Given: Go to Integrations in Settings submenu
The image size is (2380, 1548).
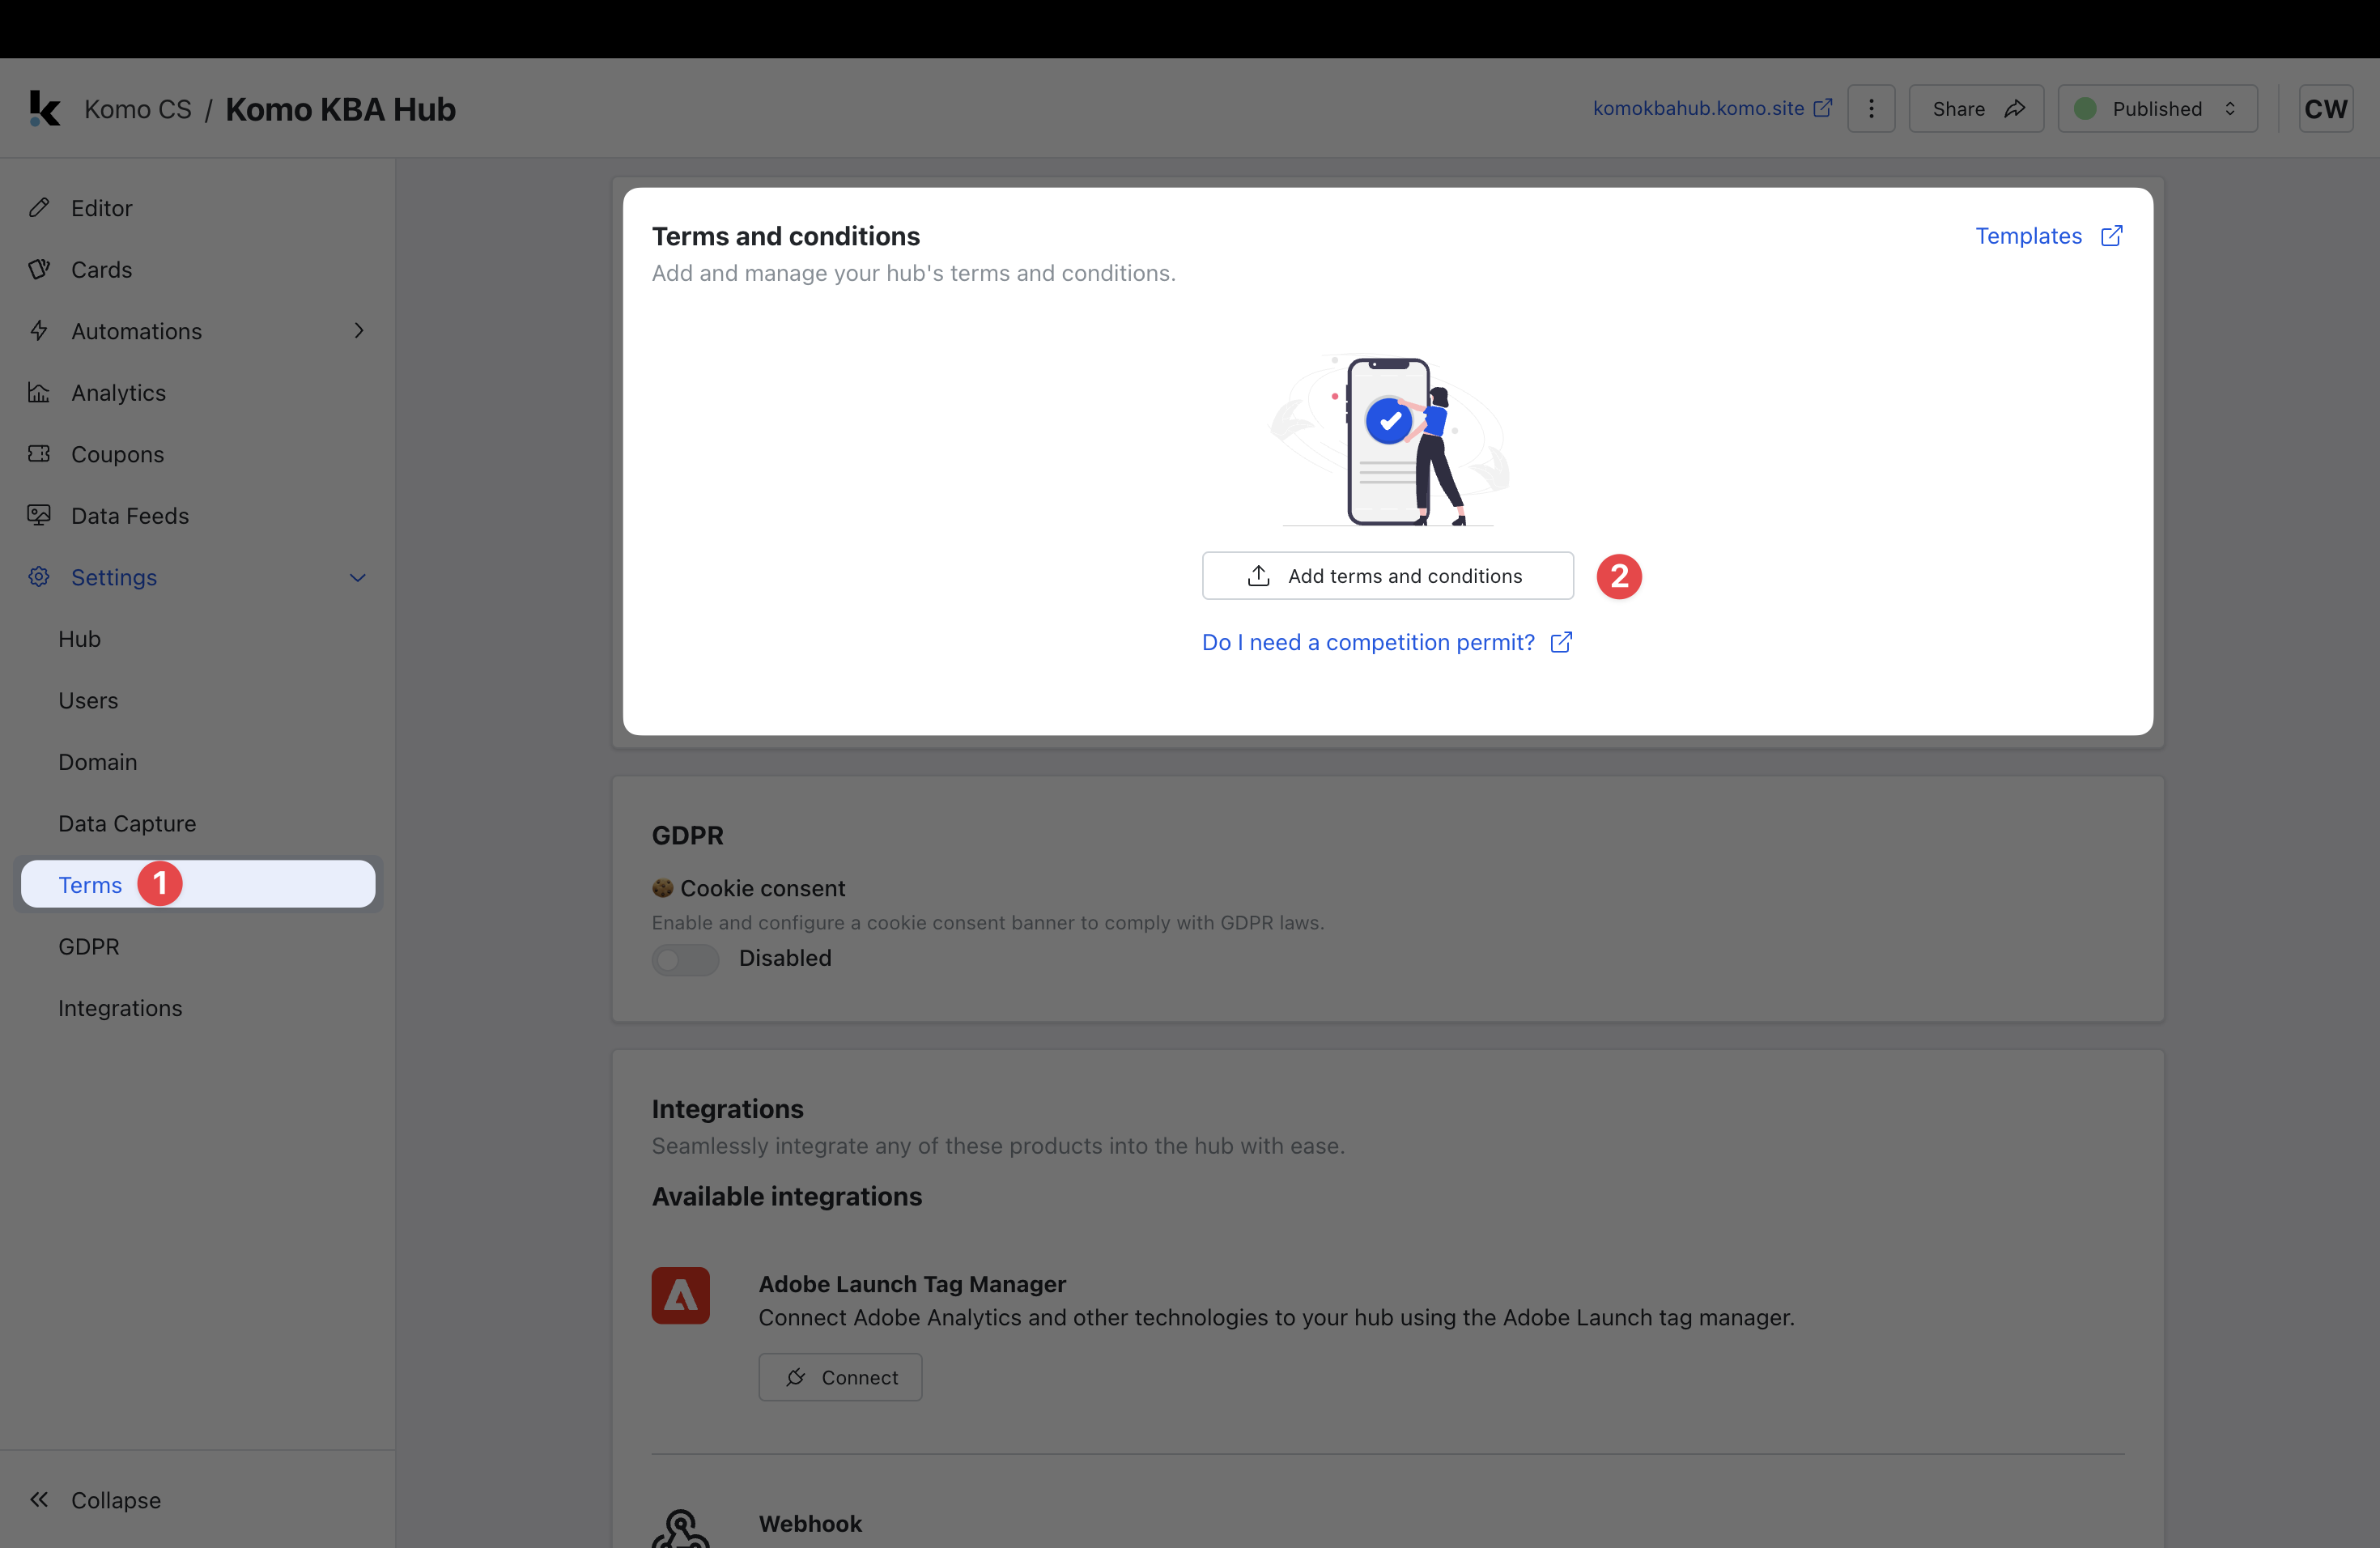Looking at the screenshot, I should point(120,1008).
